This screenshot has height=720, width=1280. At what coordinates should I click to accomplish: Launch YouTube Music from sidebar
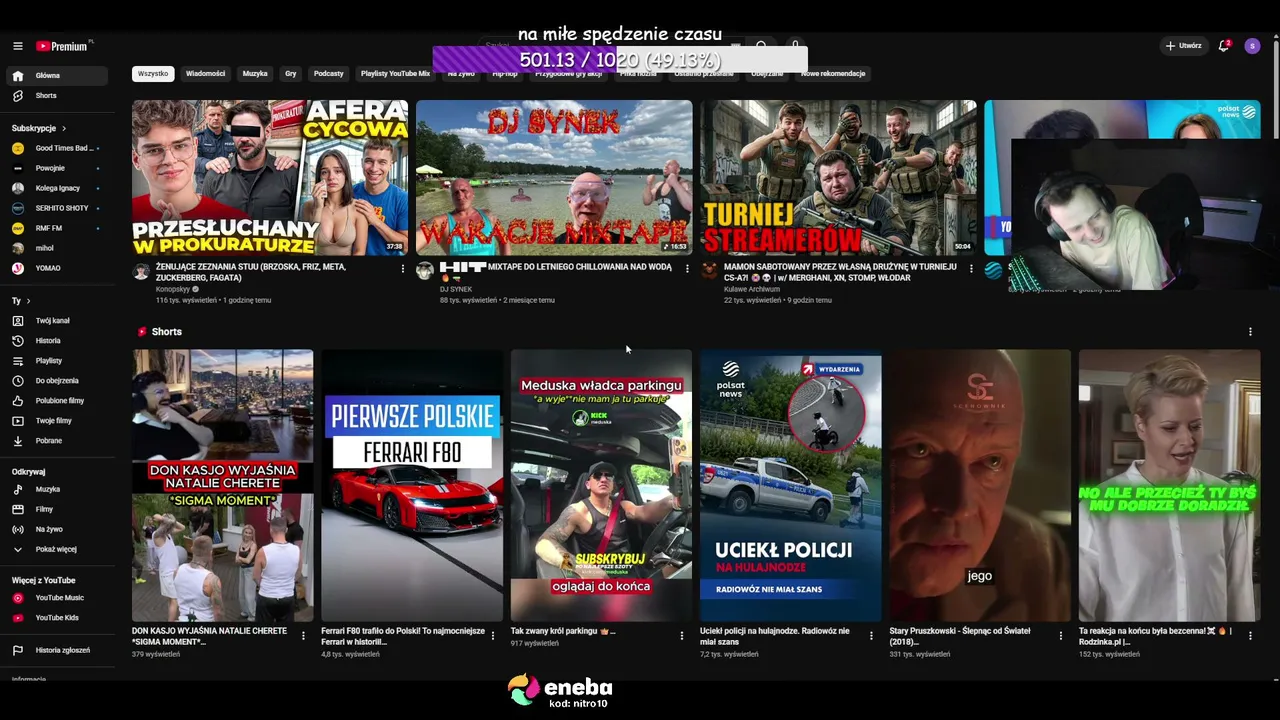(x=18, y=598)
